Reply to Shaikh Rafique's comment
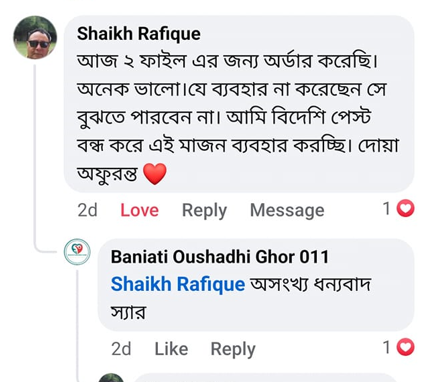The height and width of the screenshot is (382, 426). coord(204,211)
